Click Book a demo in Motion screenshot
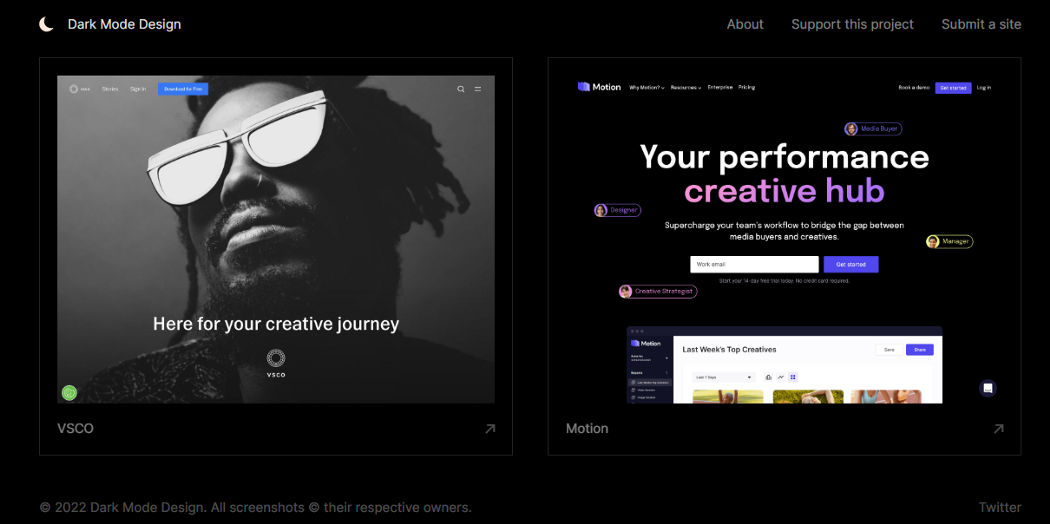 pos(914,88)
